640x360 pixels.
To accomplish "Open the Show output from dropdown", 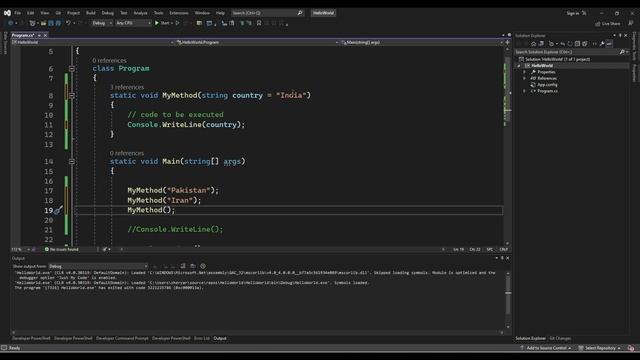I will click(98, 266).
